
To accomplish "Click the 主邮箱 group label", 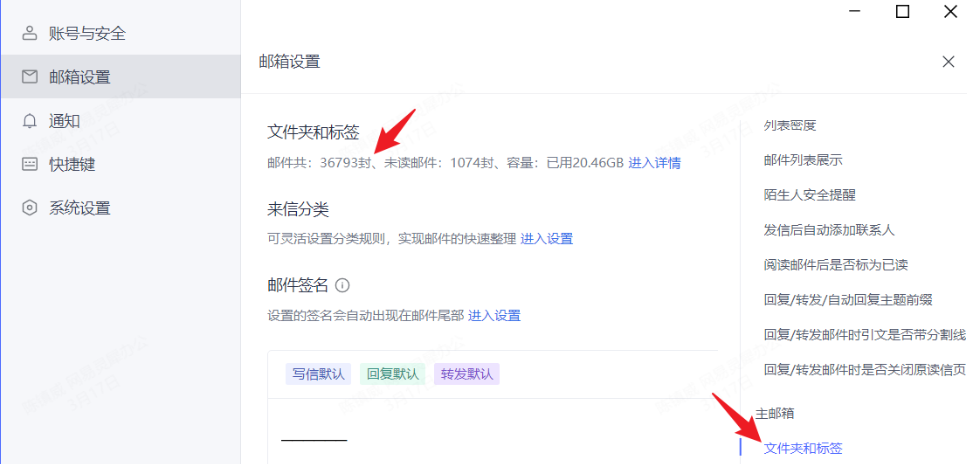I will (x=775, y=413).
